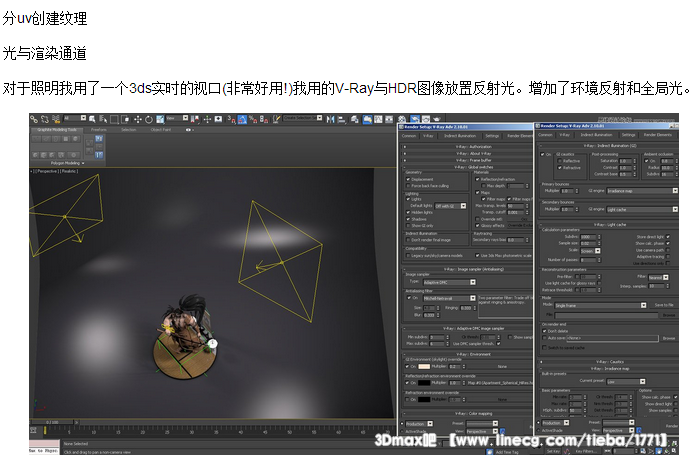Enable Switch to saved cache checkbox

point(545,348)
